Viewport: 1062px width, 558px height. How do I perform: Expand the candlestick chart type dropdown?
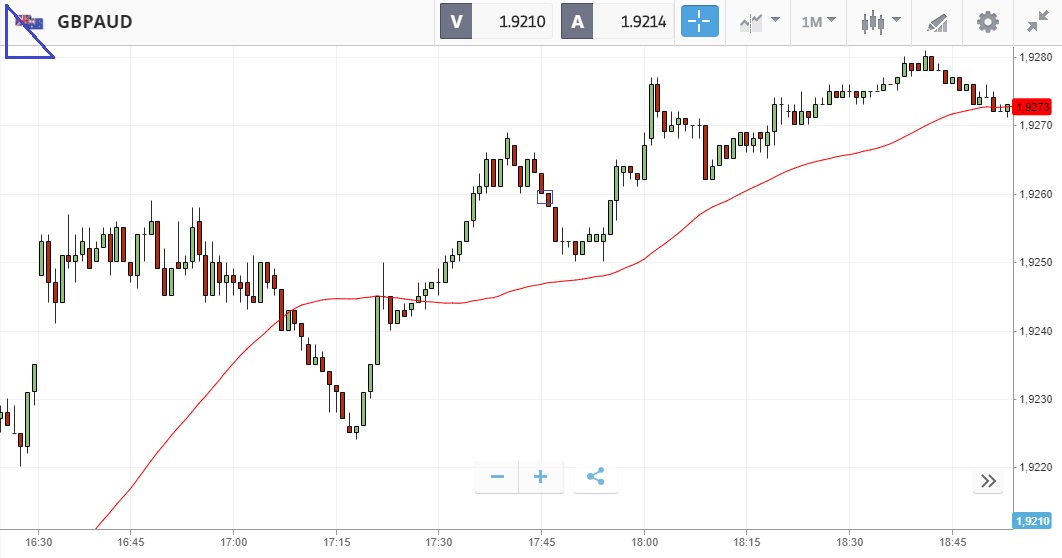point(880,21)
